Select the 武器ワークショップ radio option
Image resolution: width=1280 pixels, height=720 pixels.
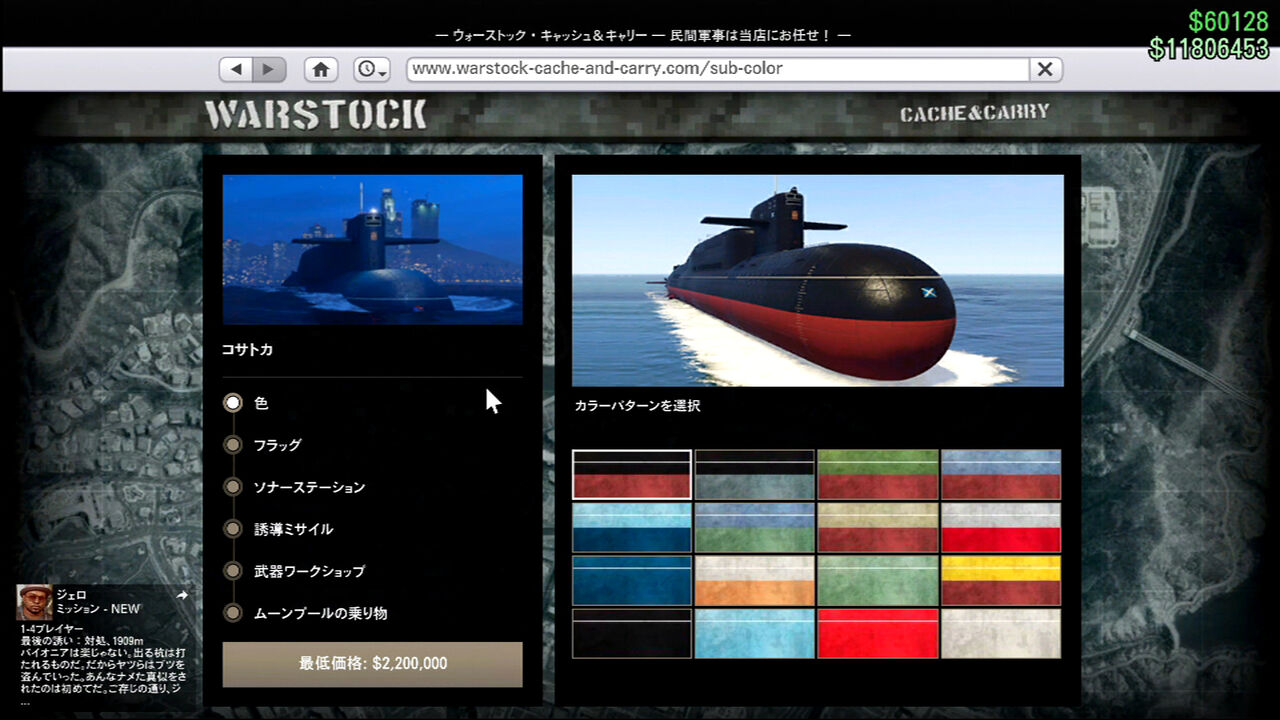point(233,571)
